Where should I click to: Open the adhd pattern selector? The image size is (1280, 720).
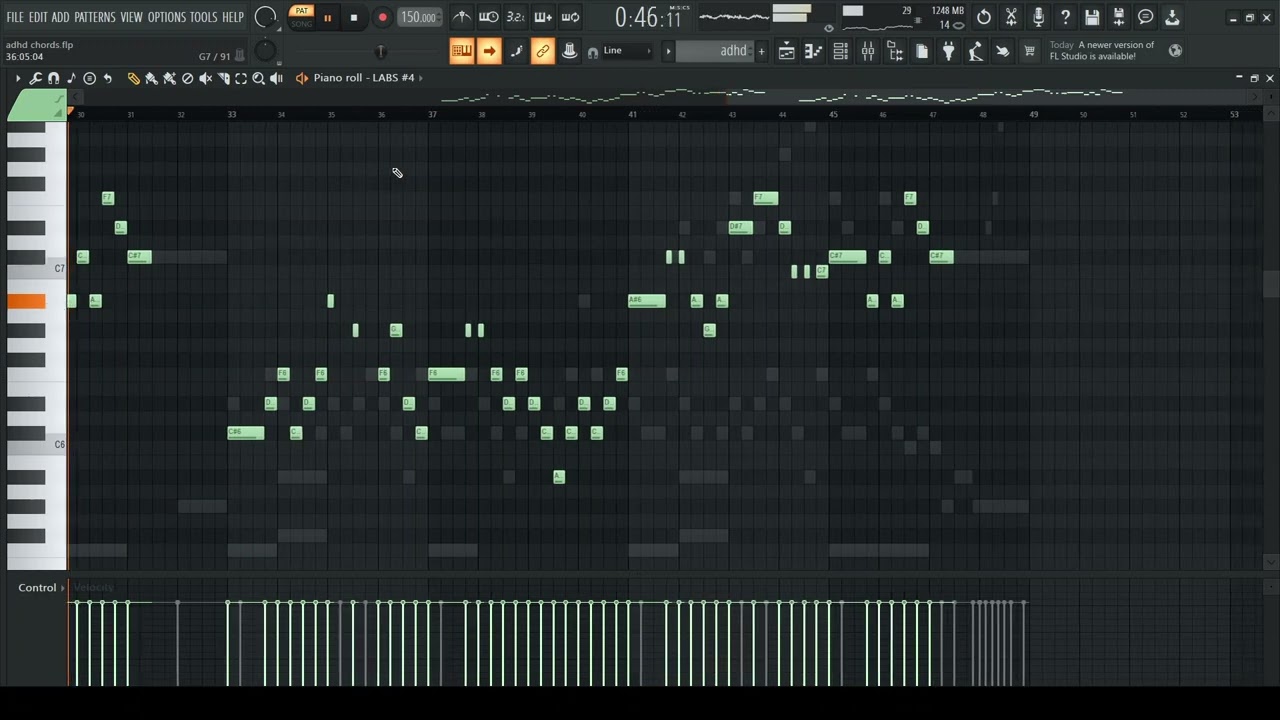point(715,51)
